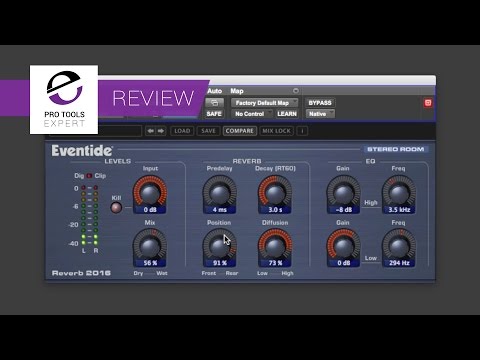
Task: Enable automation SAFE
Action: point(214,114)
